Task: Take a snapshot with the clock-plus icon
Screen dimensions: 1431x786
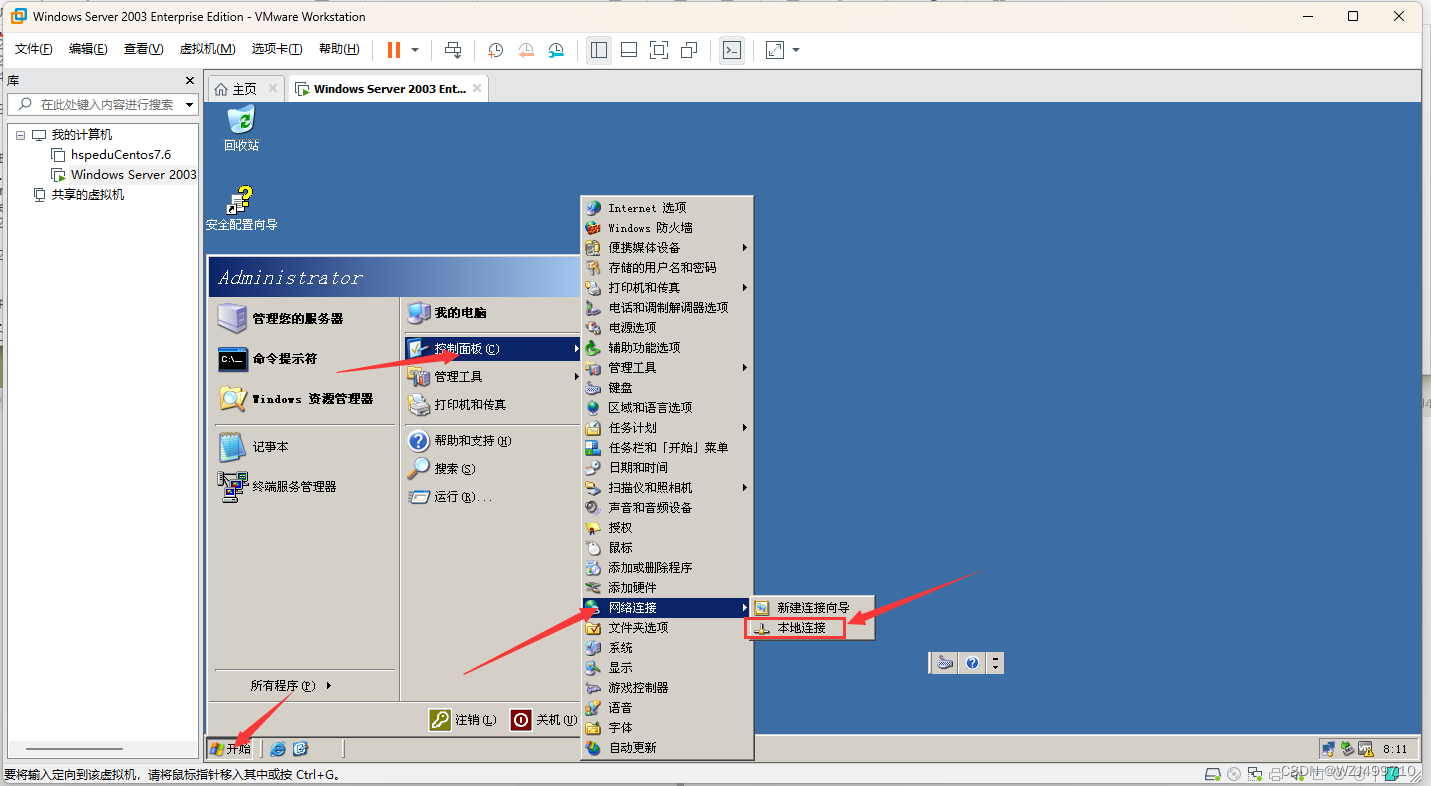Action: click(x=495, y=49)
